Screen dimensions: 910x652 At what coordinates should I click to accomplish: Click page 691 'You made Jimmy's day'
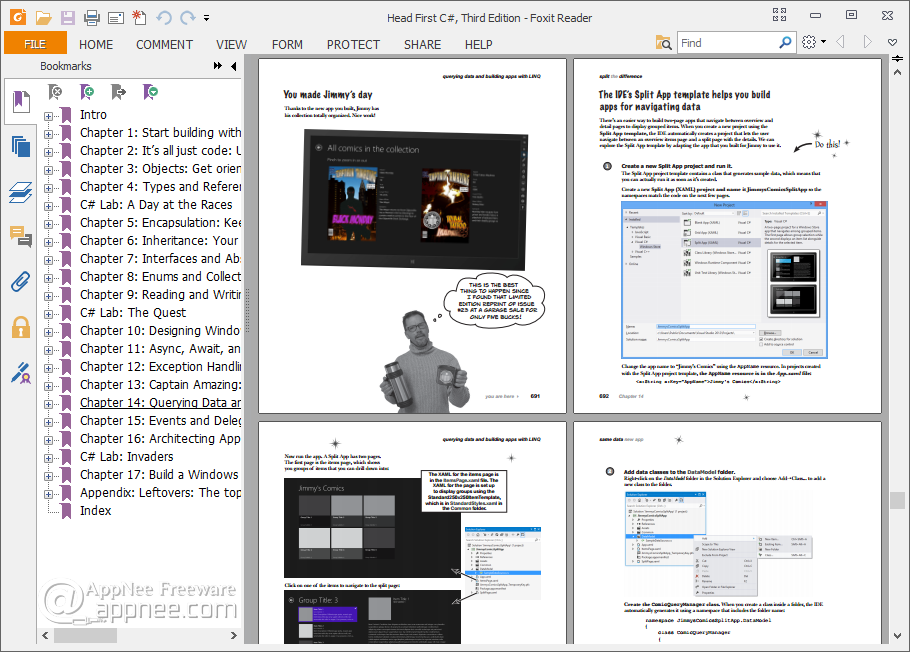[412, 236]
